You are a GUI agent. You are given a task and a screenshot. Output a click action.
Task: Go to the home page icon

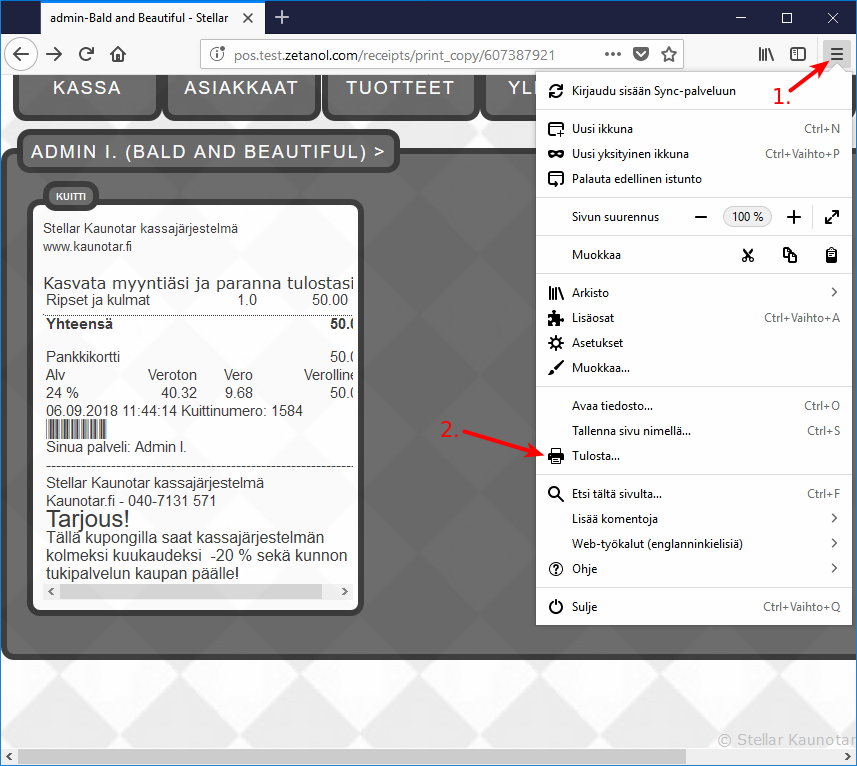(x=118, y=54)
